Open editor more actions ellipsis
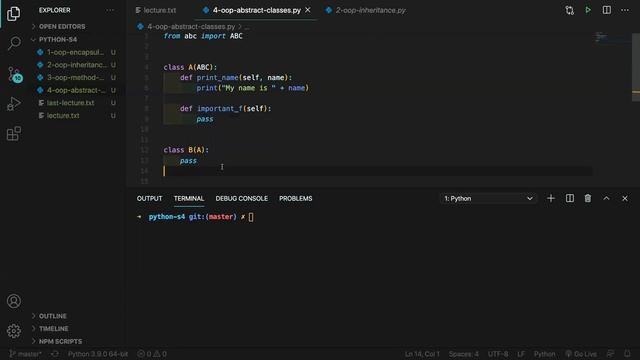 [625, 10]
